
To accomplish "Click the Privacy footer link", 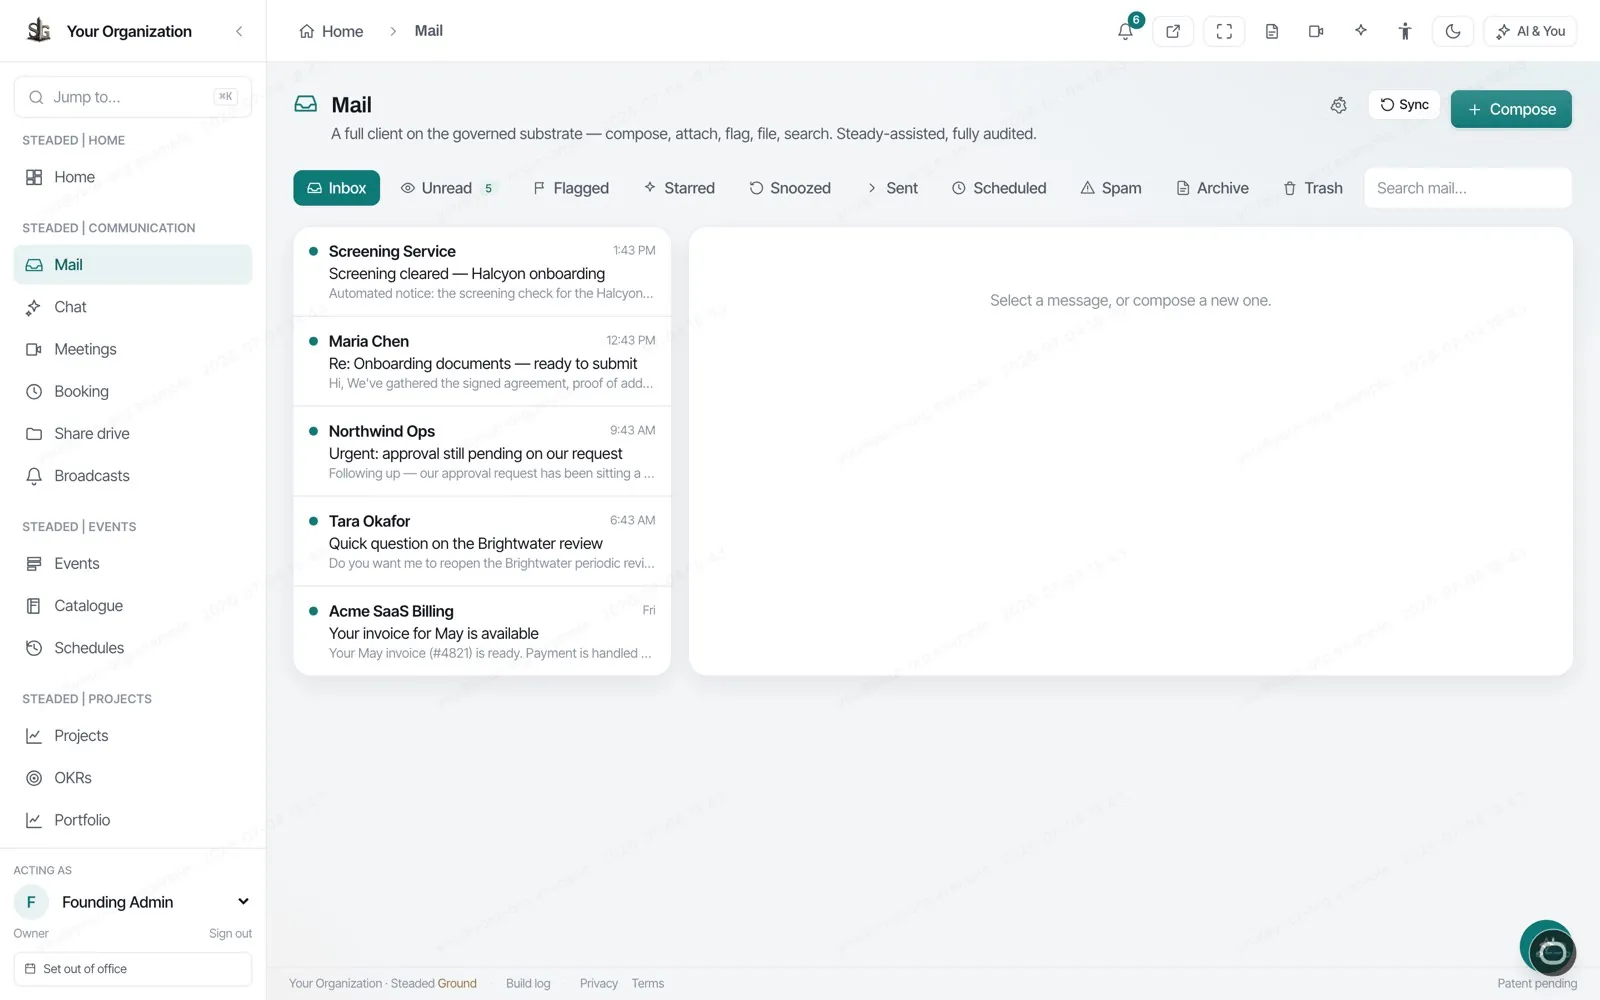I will point(599,984).
